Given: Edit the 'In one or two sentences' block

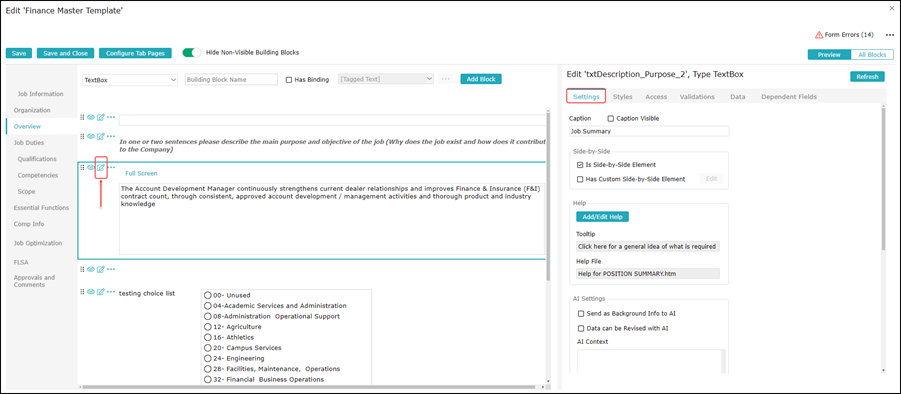Looking at the screenshot, I should point(101,136).
